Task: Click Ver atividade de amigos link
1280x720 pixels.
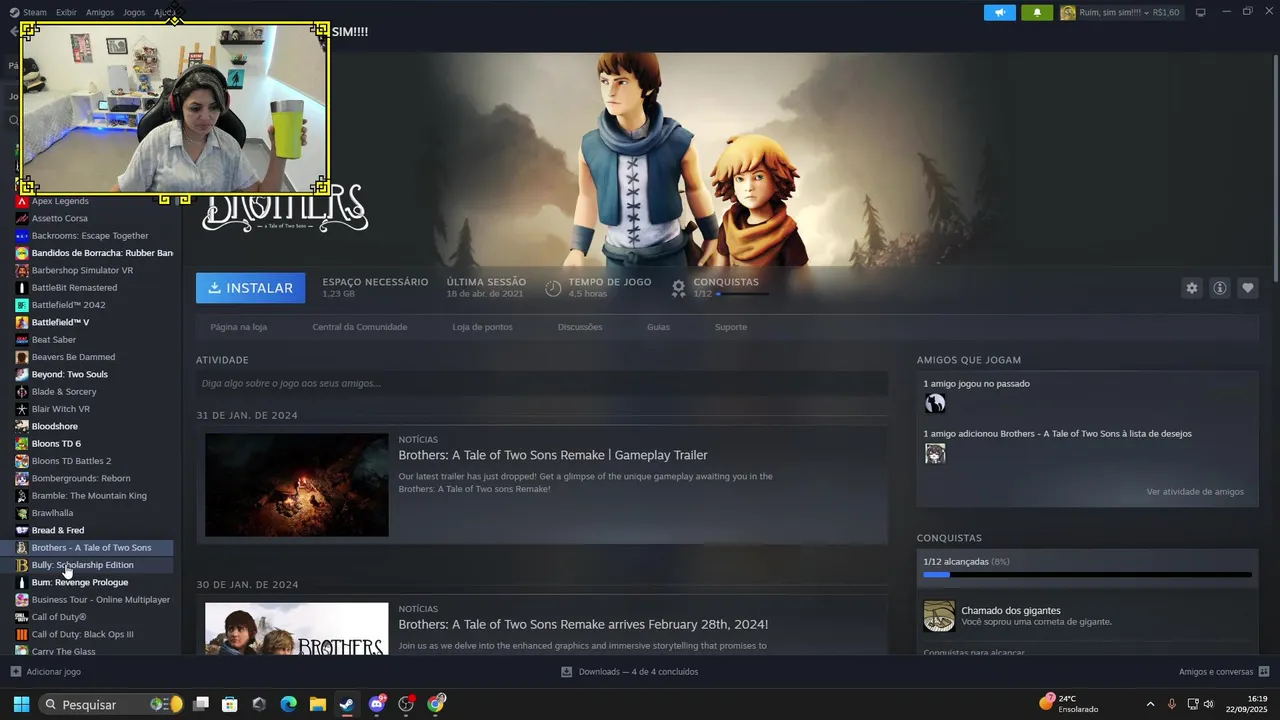Action: coord(1195,492)
